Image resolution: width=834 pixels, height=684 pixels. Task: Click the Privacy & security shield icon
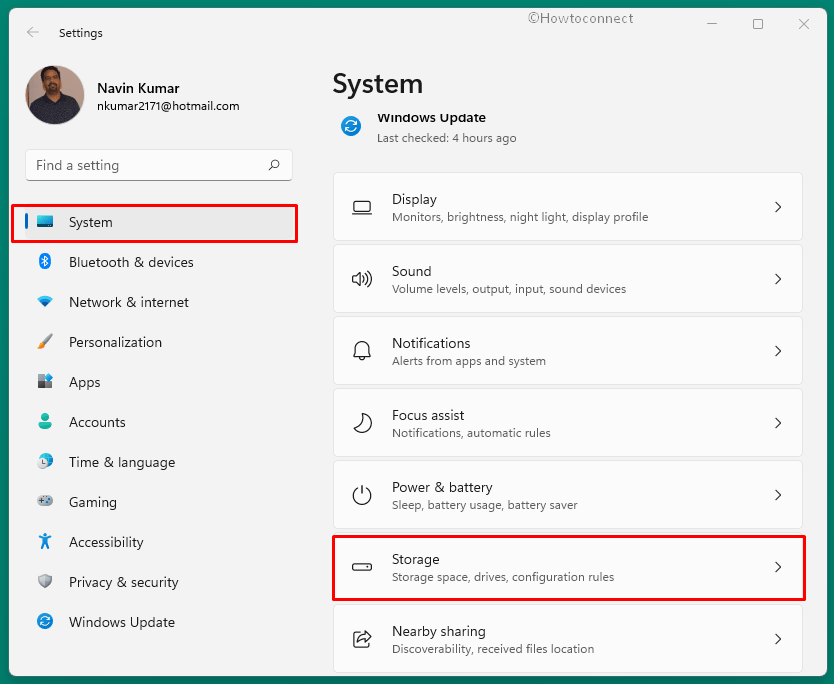pos(45,581)
